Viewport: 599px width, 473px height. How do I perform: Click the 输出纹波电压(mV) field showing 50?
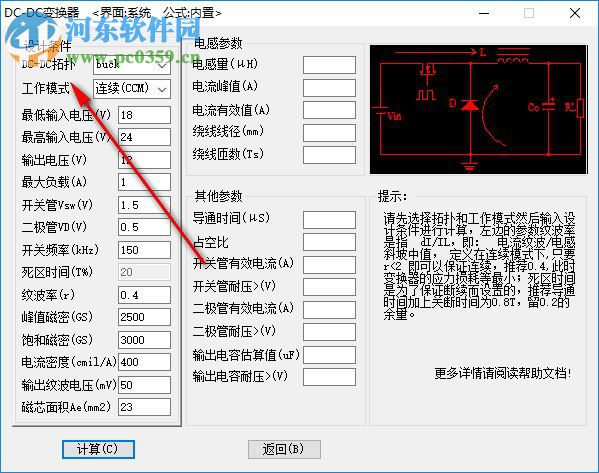pyautogui.click(x=144, y=385)
